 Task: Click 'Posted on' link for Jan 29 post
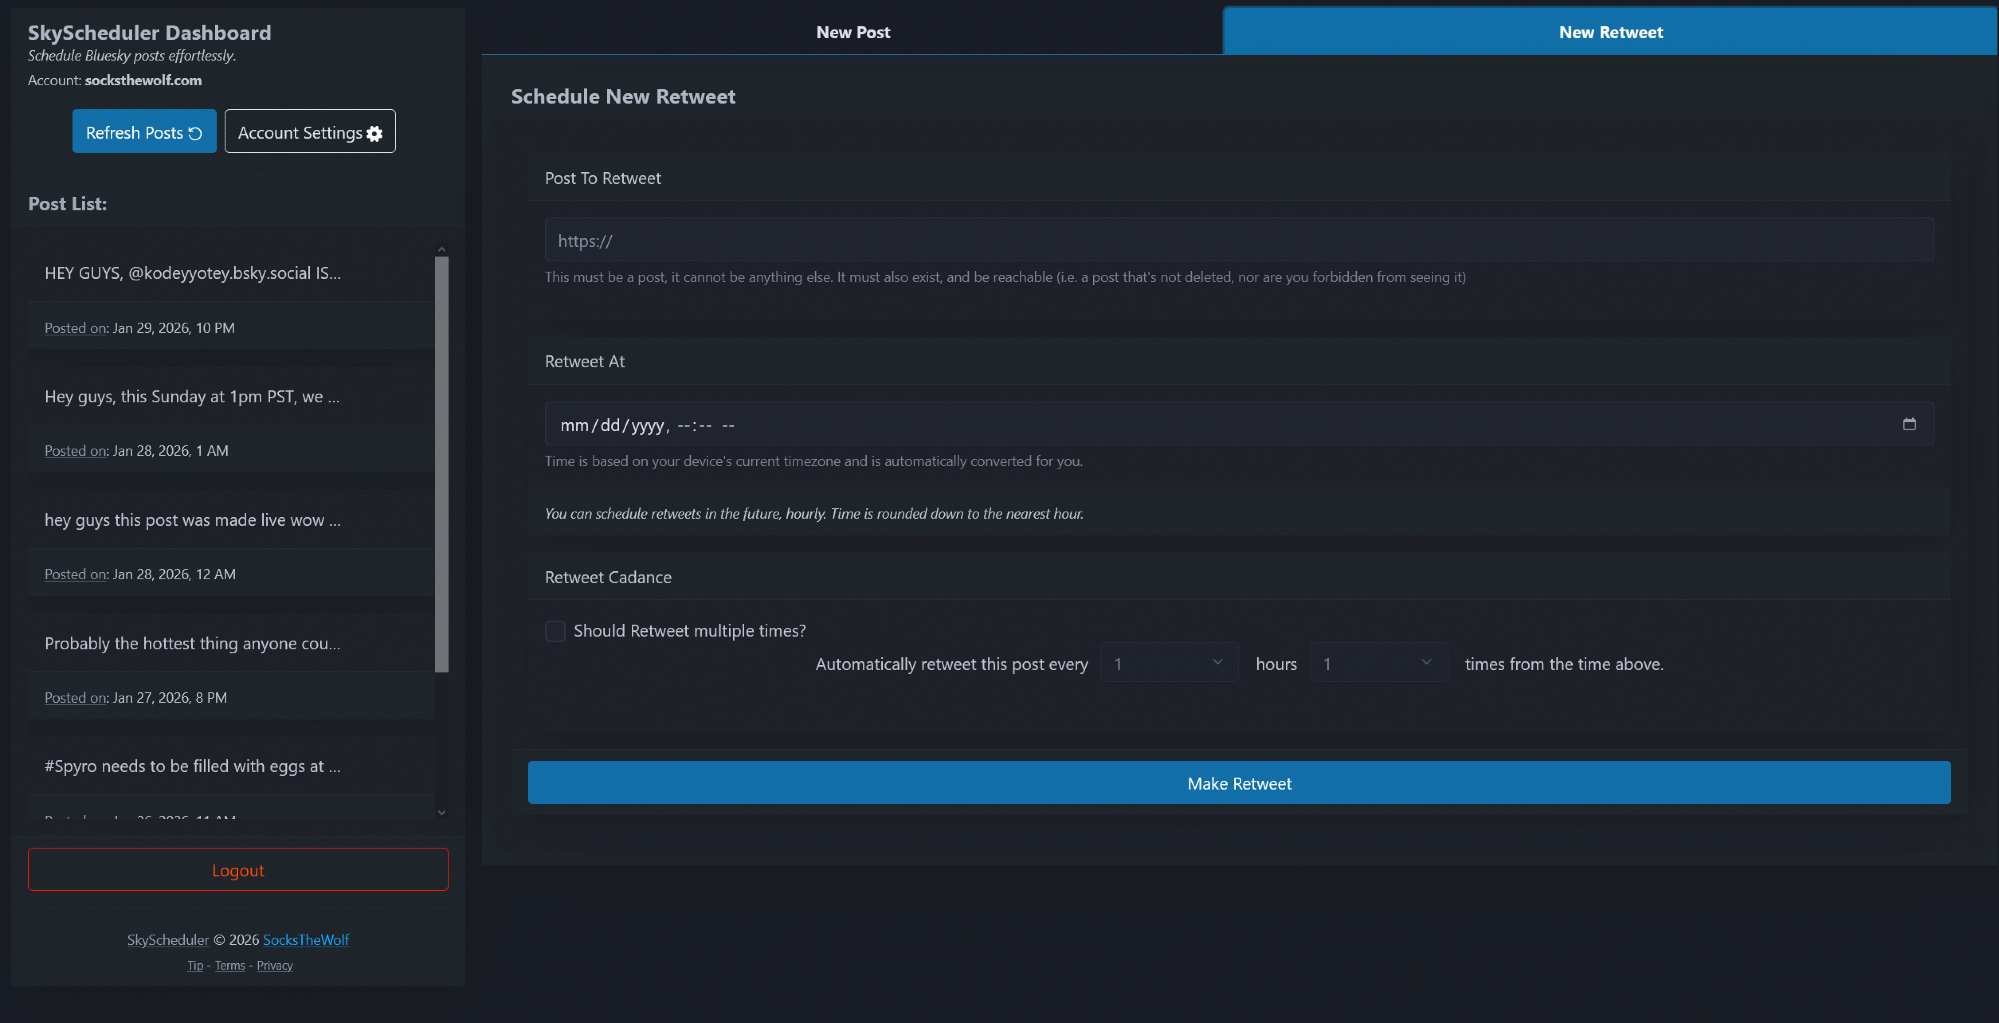click(76, 328)
